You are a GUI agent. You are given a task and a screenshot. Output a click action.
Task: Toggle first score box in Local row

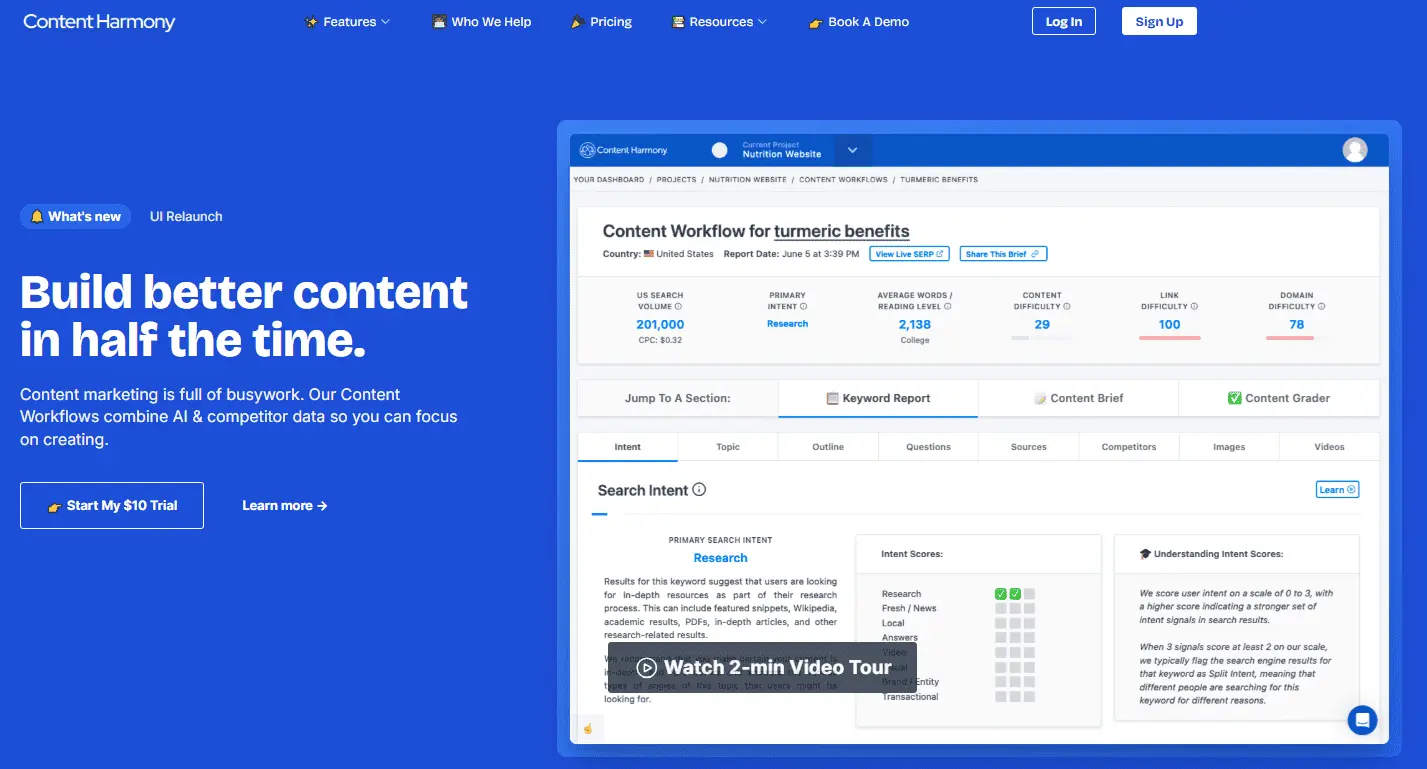(x=1000, y=623)
